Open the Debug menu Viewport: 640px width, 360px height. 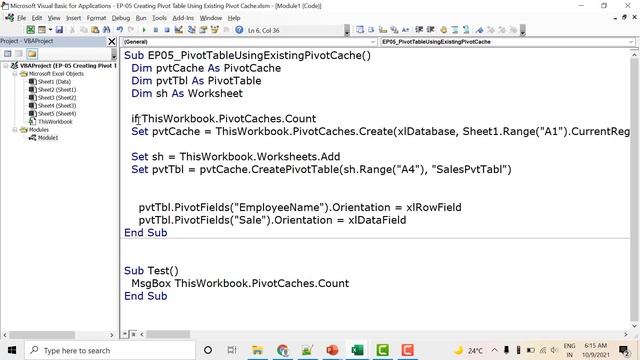click(x=121, y=18)
